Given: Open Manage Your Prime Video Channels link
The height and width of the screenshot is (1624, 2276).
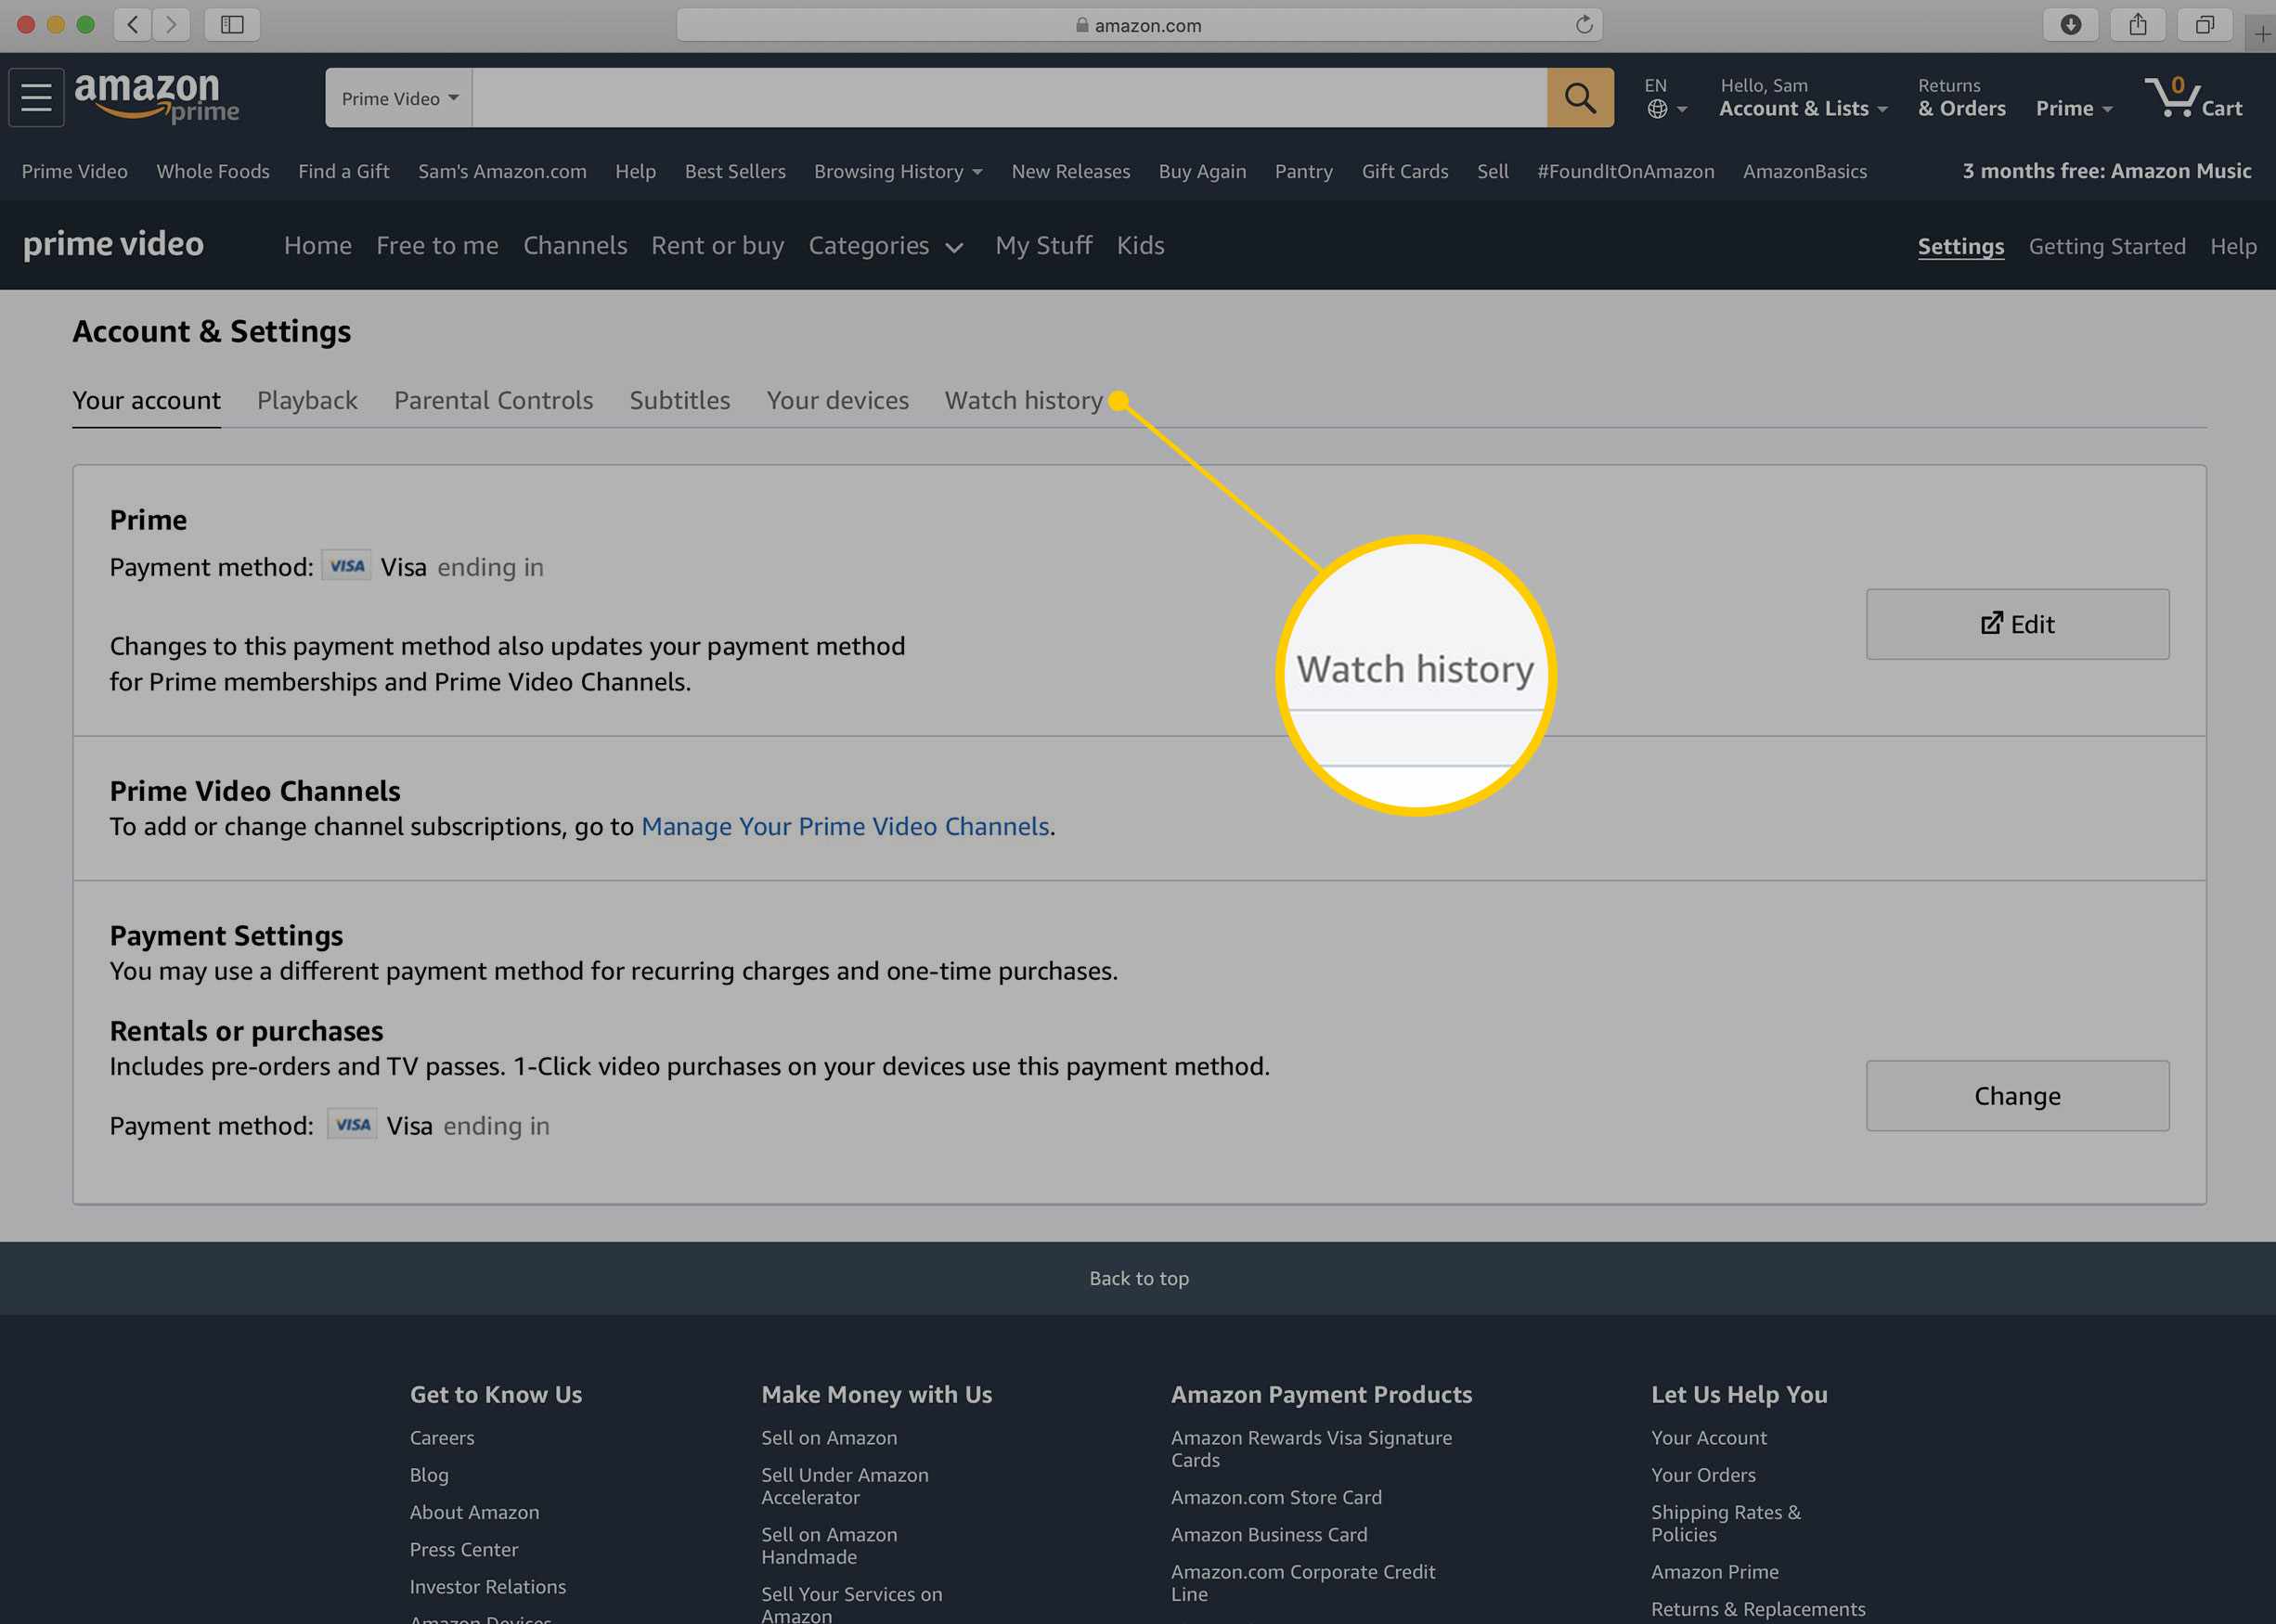Looking at the screenshot, I should (x=844, y=824).
